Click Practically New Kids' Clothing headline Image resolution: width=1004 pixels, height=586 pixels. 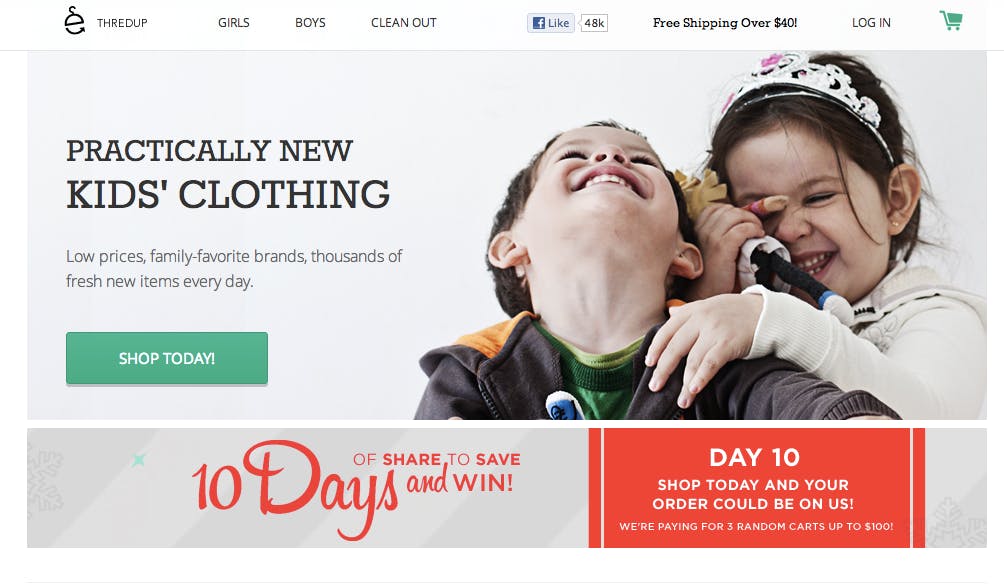pos(228,174)
